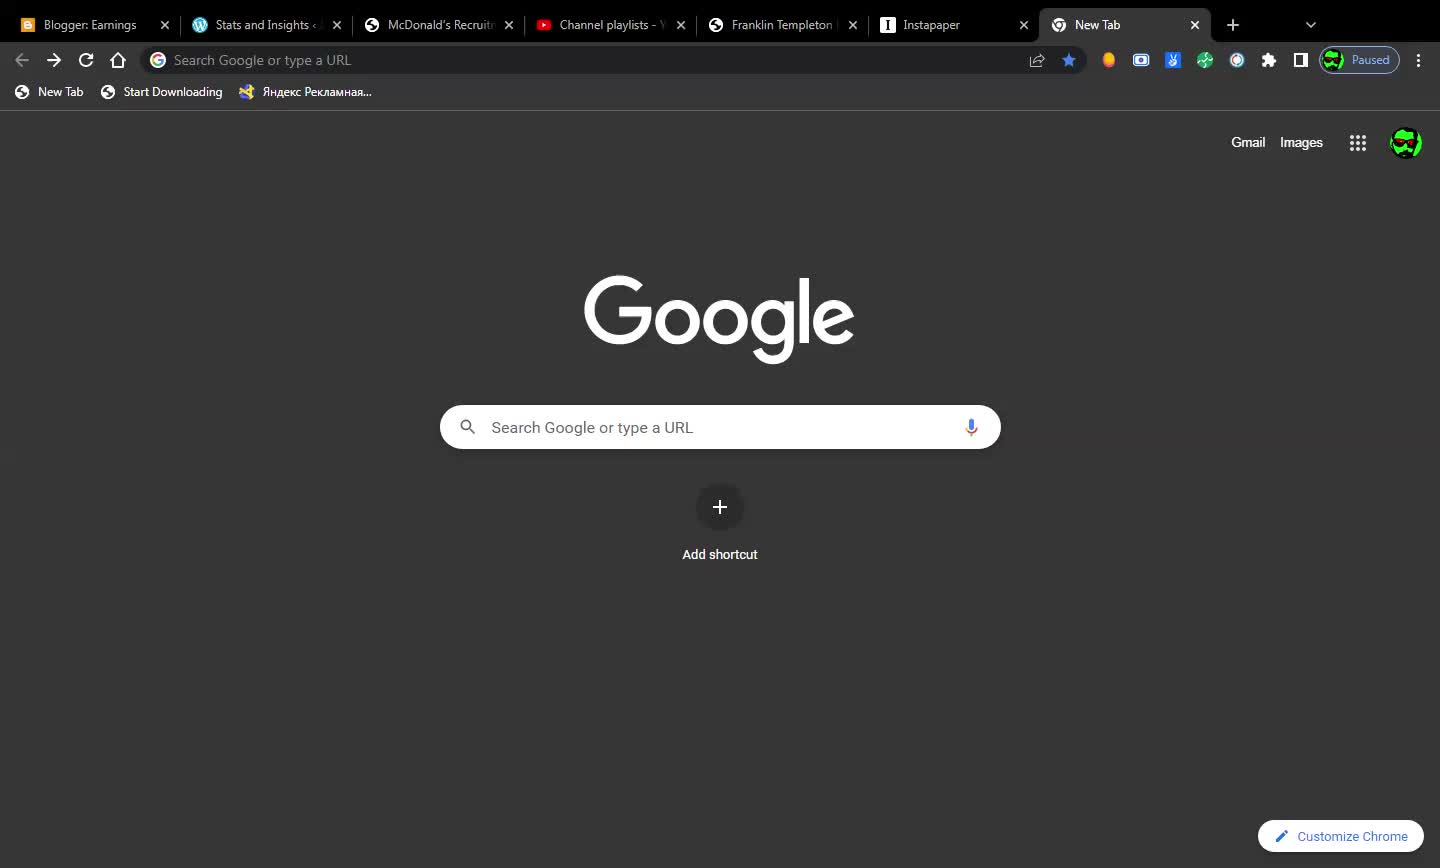Open the Paused profile button
Screen dimensions: 1440x868
tap(1360, 60)
